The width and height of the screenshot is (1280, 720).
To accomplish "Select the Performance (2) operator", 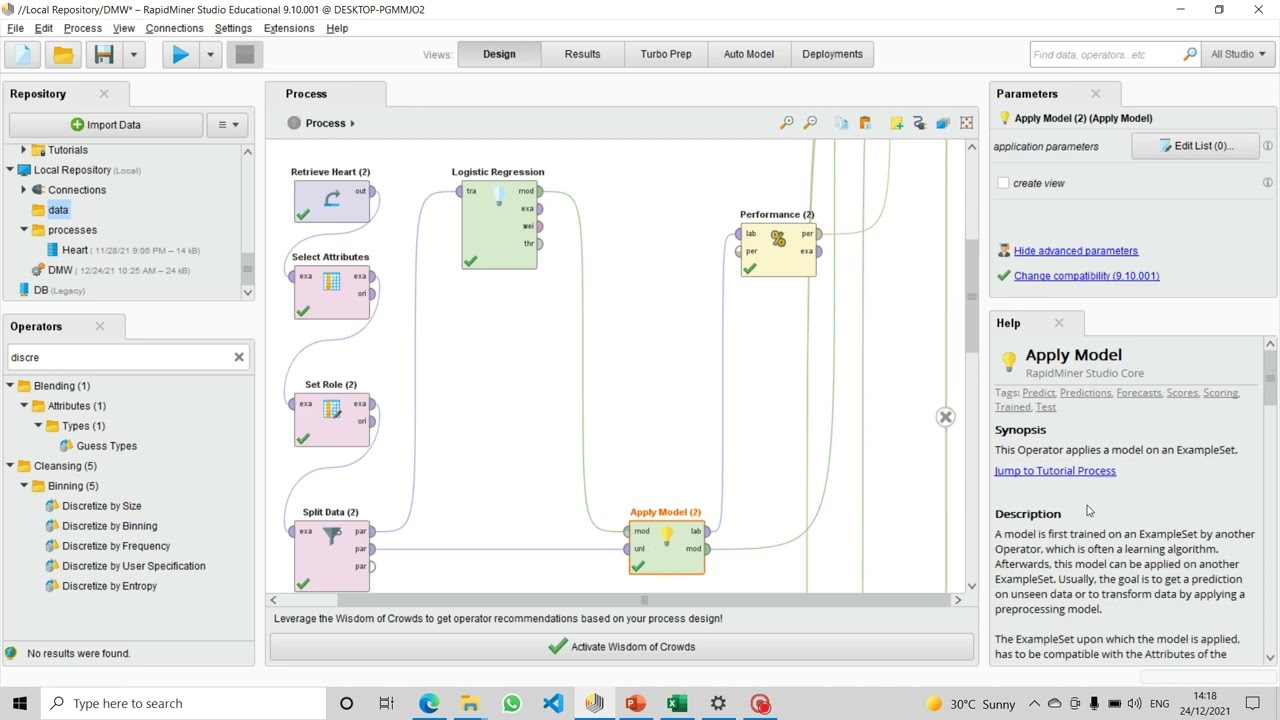I will coord(778,250).
